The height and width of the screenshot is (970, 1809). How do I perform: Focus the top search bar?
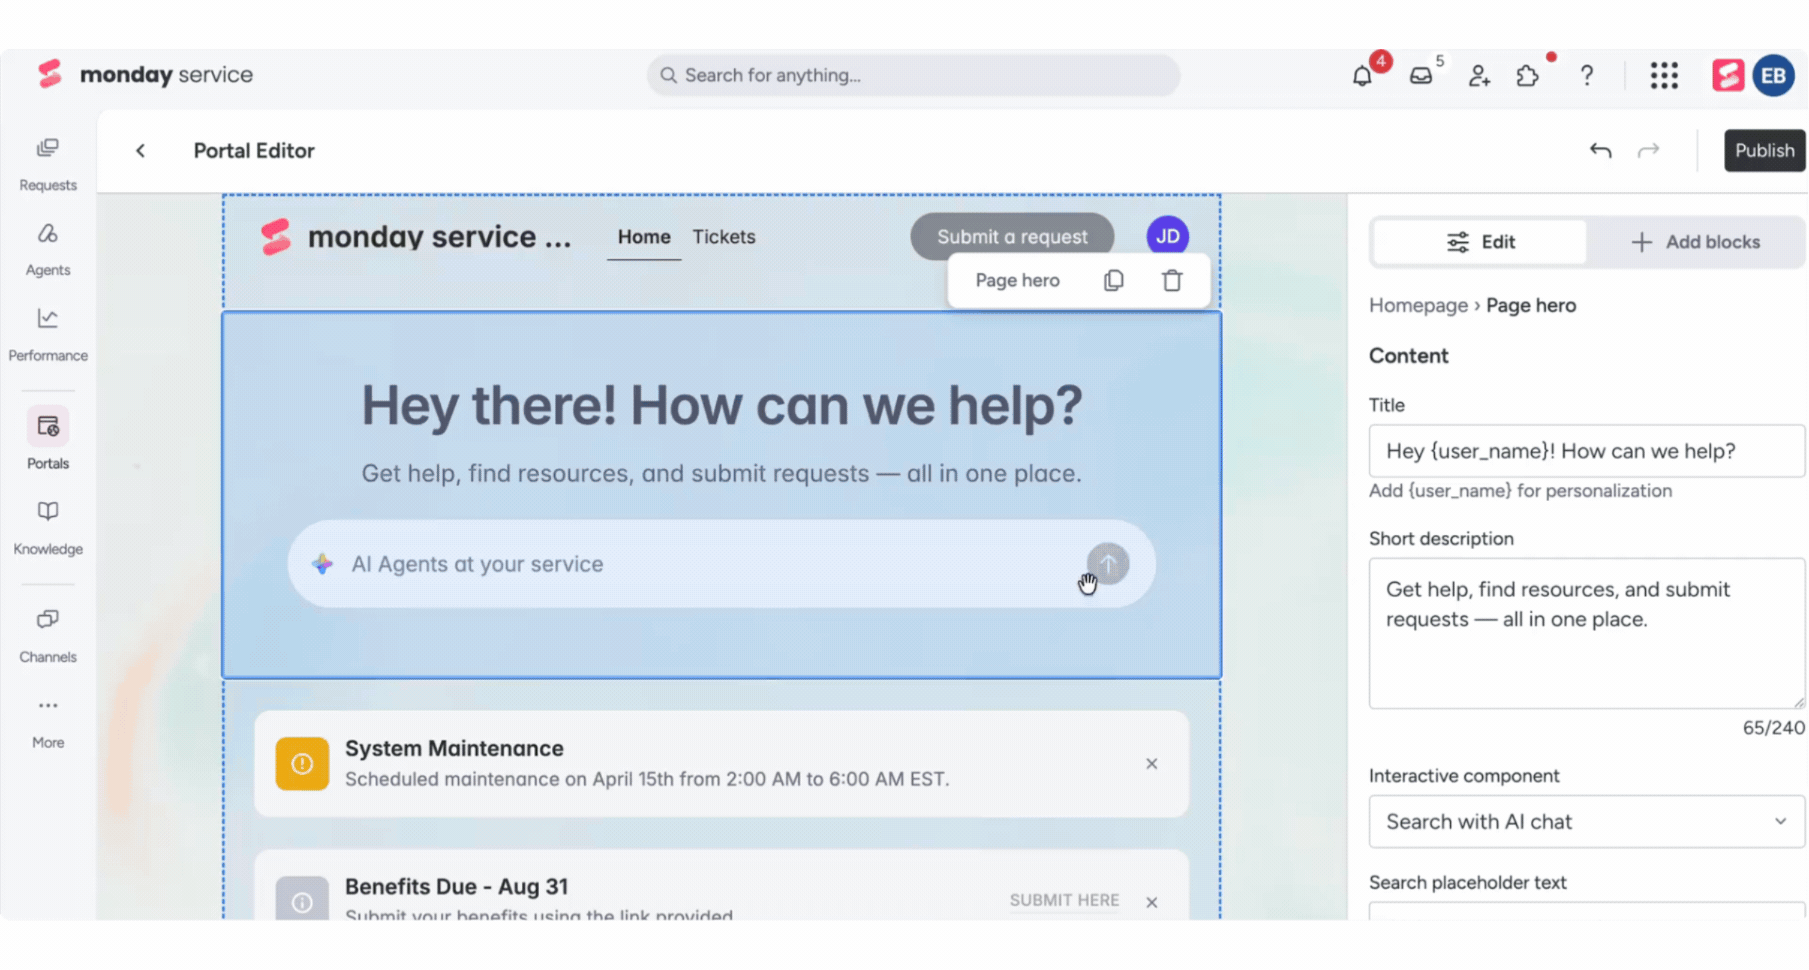pos(913,75)
